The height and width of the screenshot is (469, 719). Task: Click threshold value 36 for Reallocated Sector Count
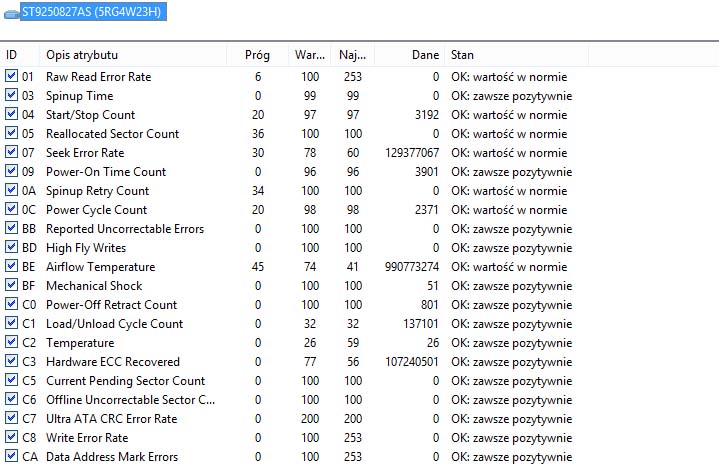[x=258, y=134]
